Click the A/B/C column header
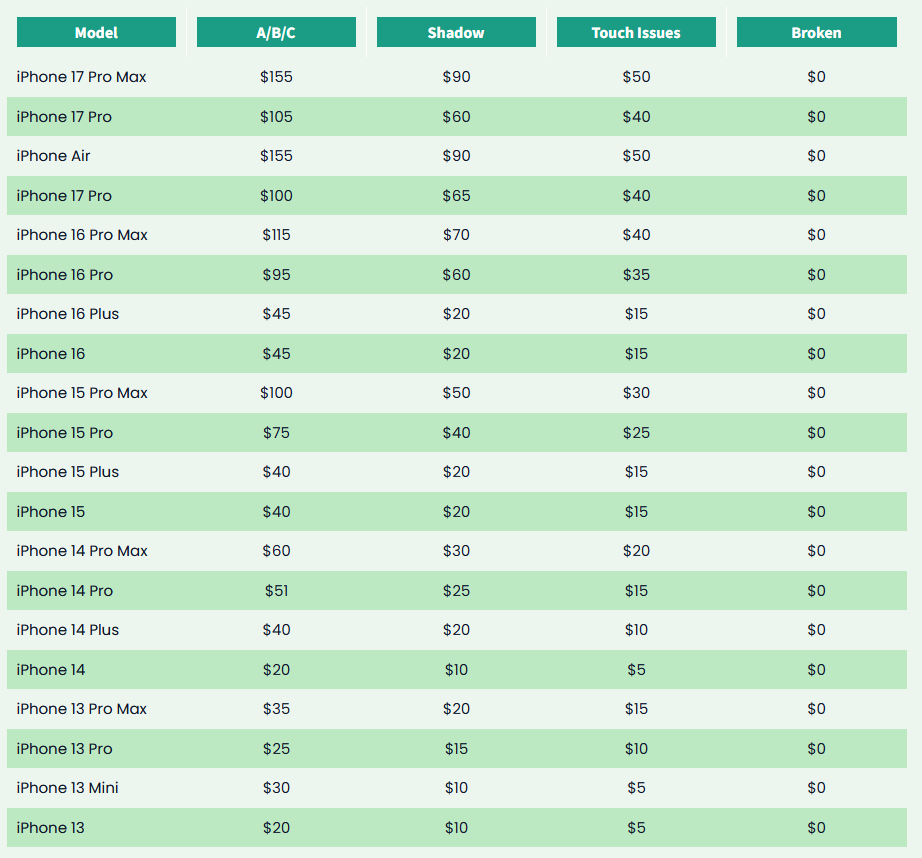Viewport: 922px width, 858px height. pyautogui.click(x=276, y=32)
